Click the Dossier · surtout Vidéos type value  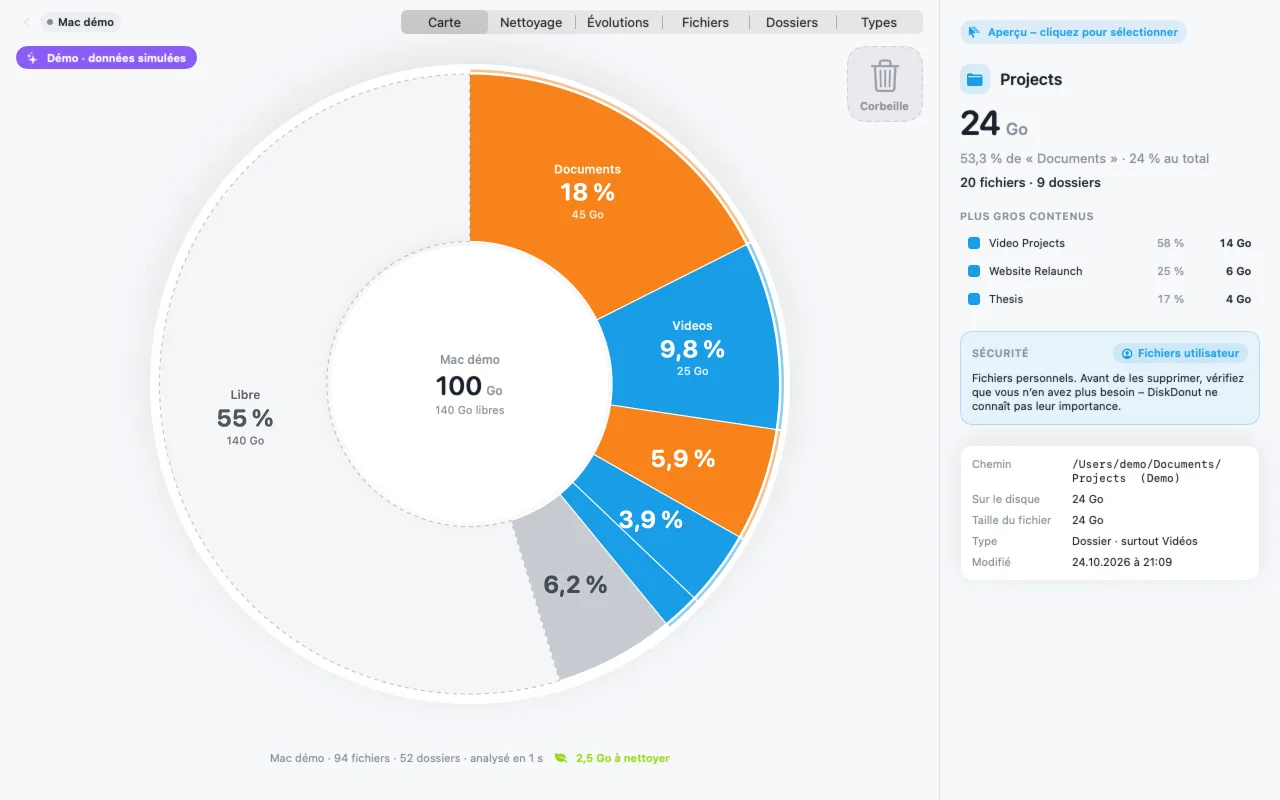pyautogui.click(x=1134, y=541)
